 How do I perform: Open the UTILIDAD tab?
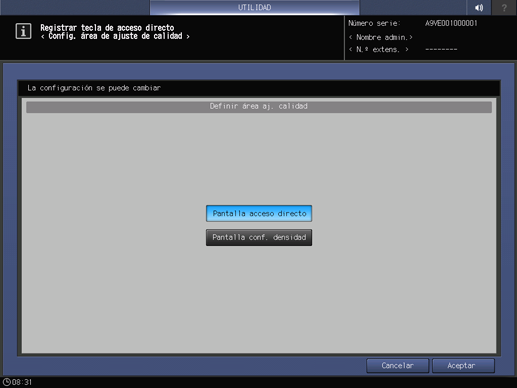(254, 7)
